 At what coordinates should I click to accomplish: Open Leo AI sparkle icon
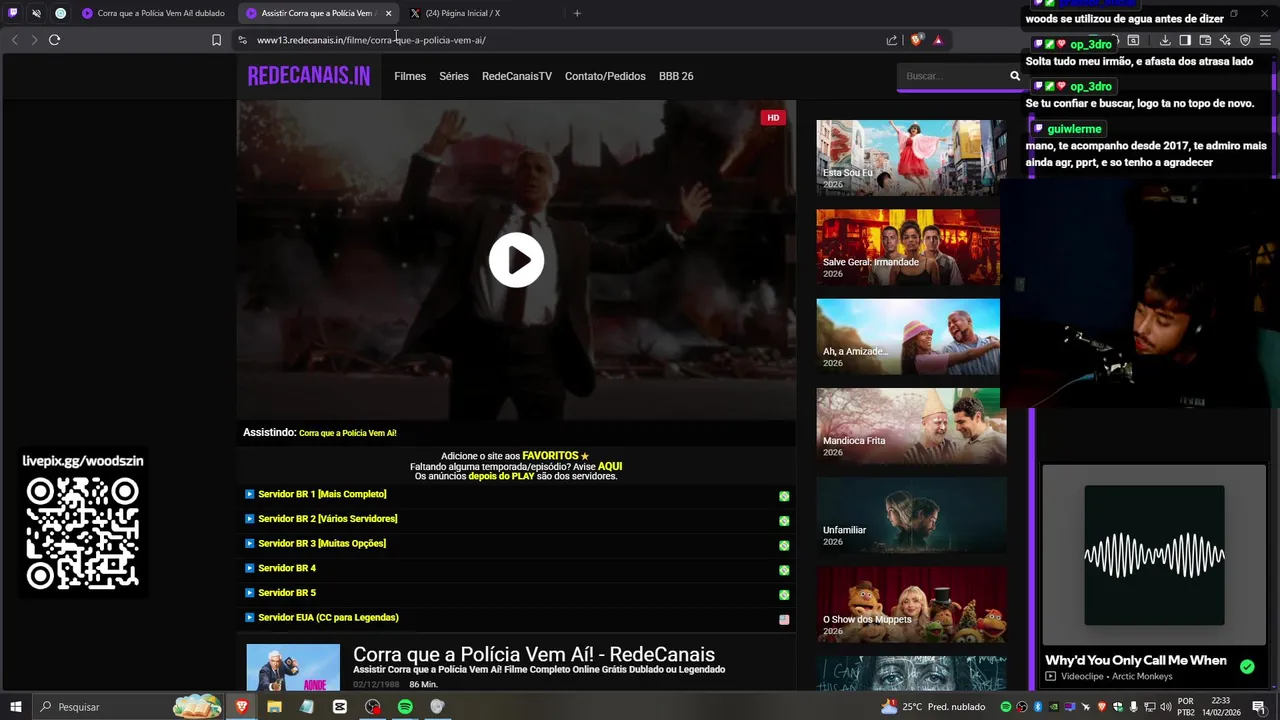tap(1225, 40)
